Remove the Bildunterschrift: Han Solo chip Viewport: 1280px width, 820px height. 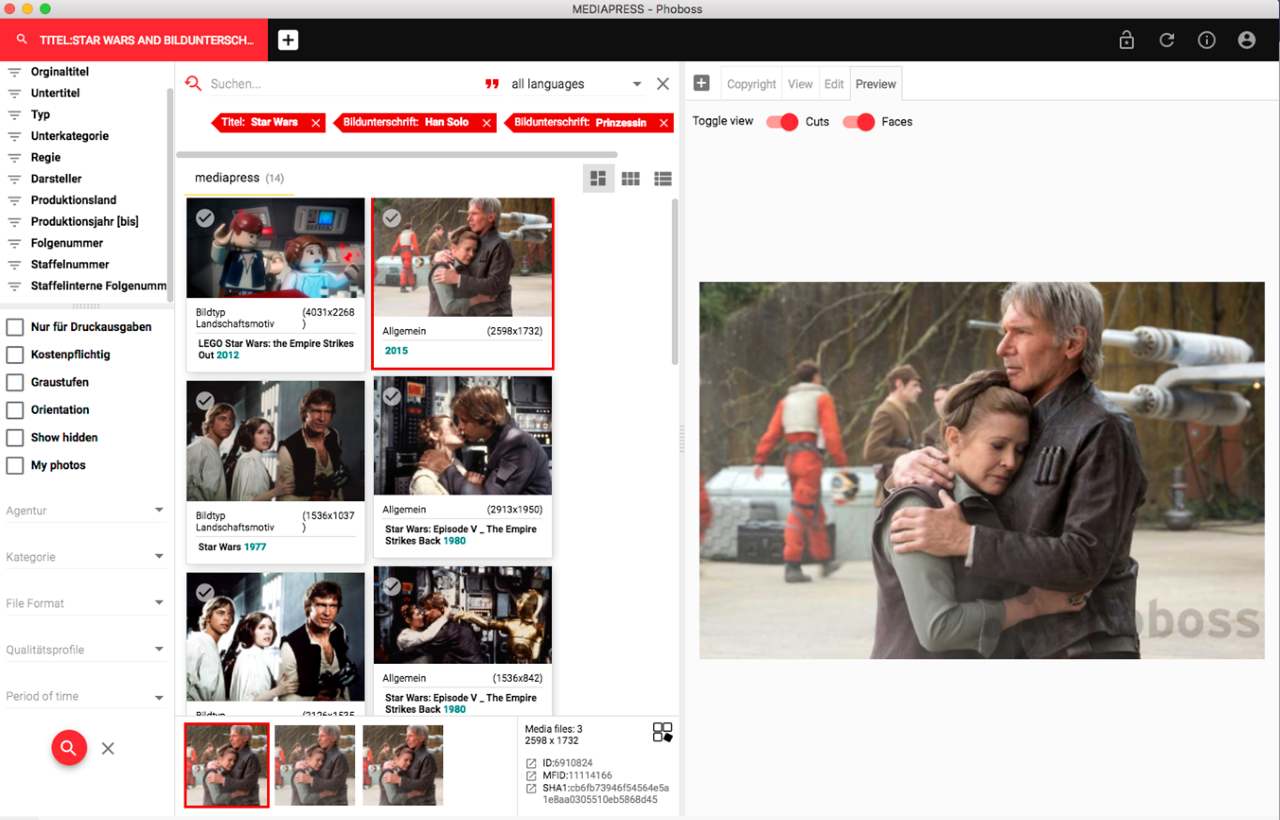click(x=487, y=123)
